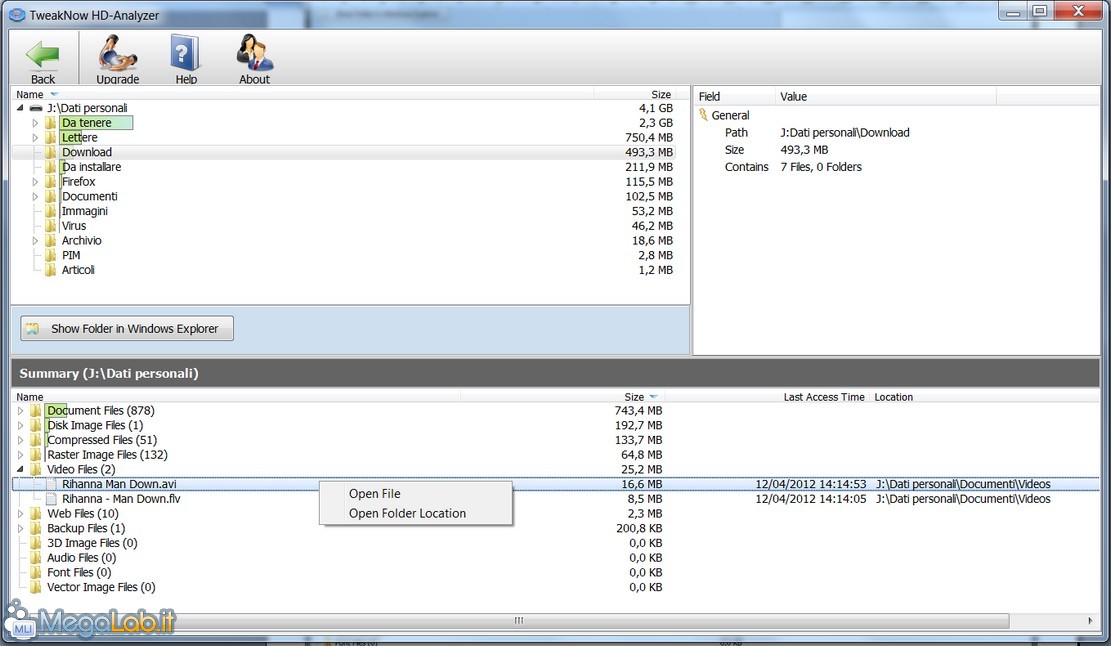
Task: Click the Raster Image Files category icon
Action: click(35, 455)
